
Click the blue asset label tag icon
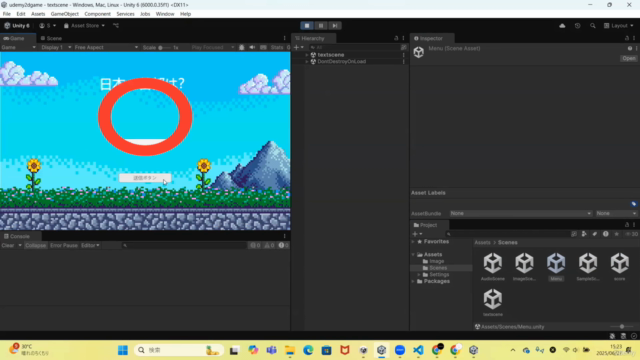[x=633, y=204]
